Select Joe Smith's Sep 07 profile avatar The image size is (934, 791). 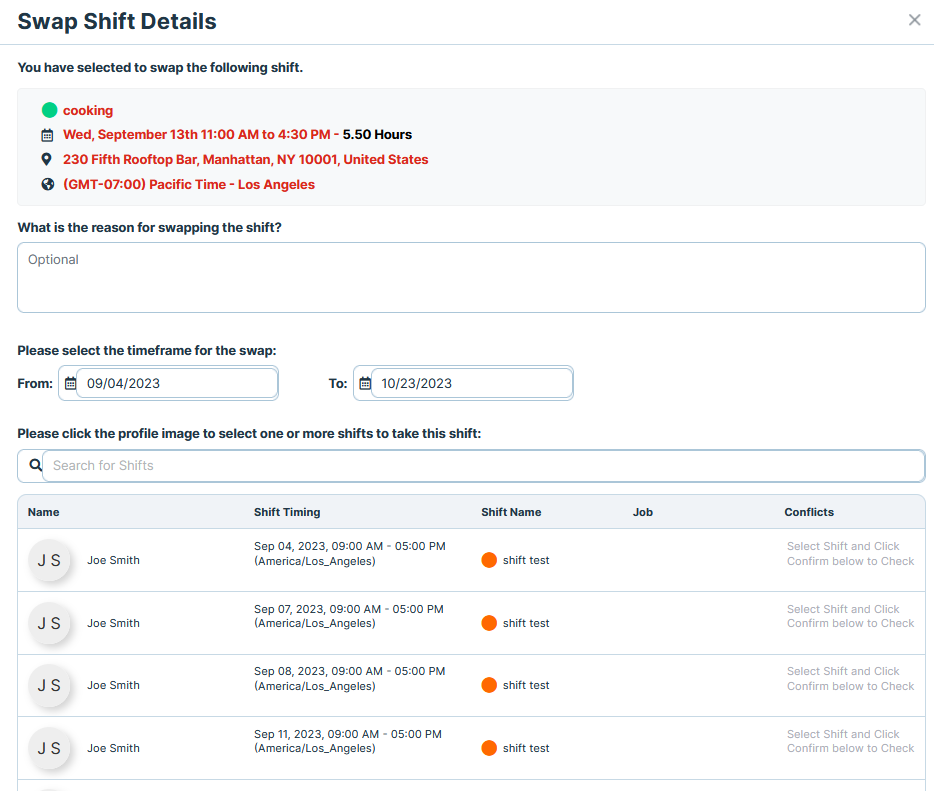click(49, 623)
